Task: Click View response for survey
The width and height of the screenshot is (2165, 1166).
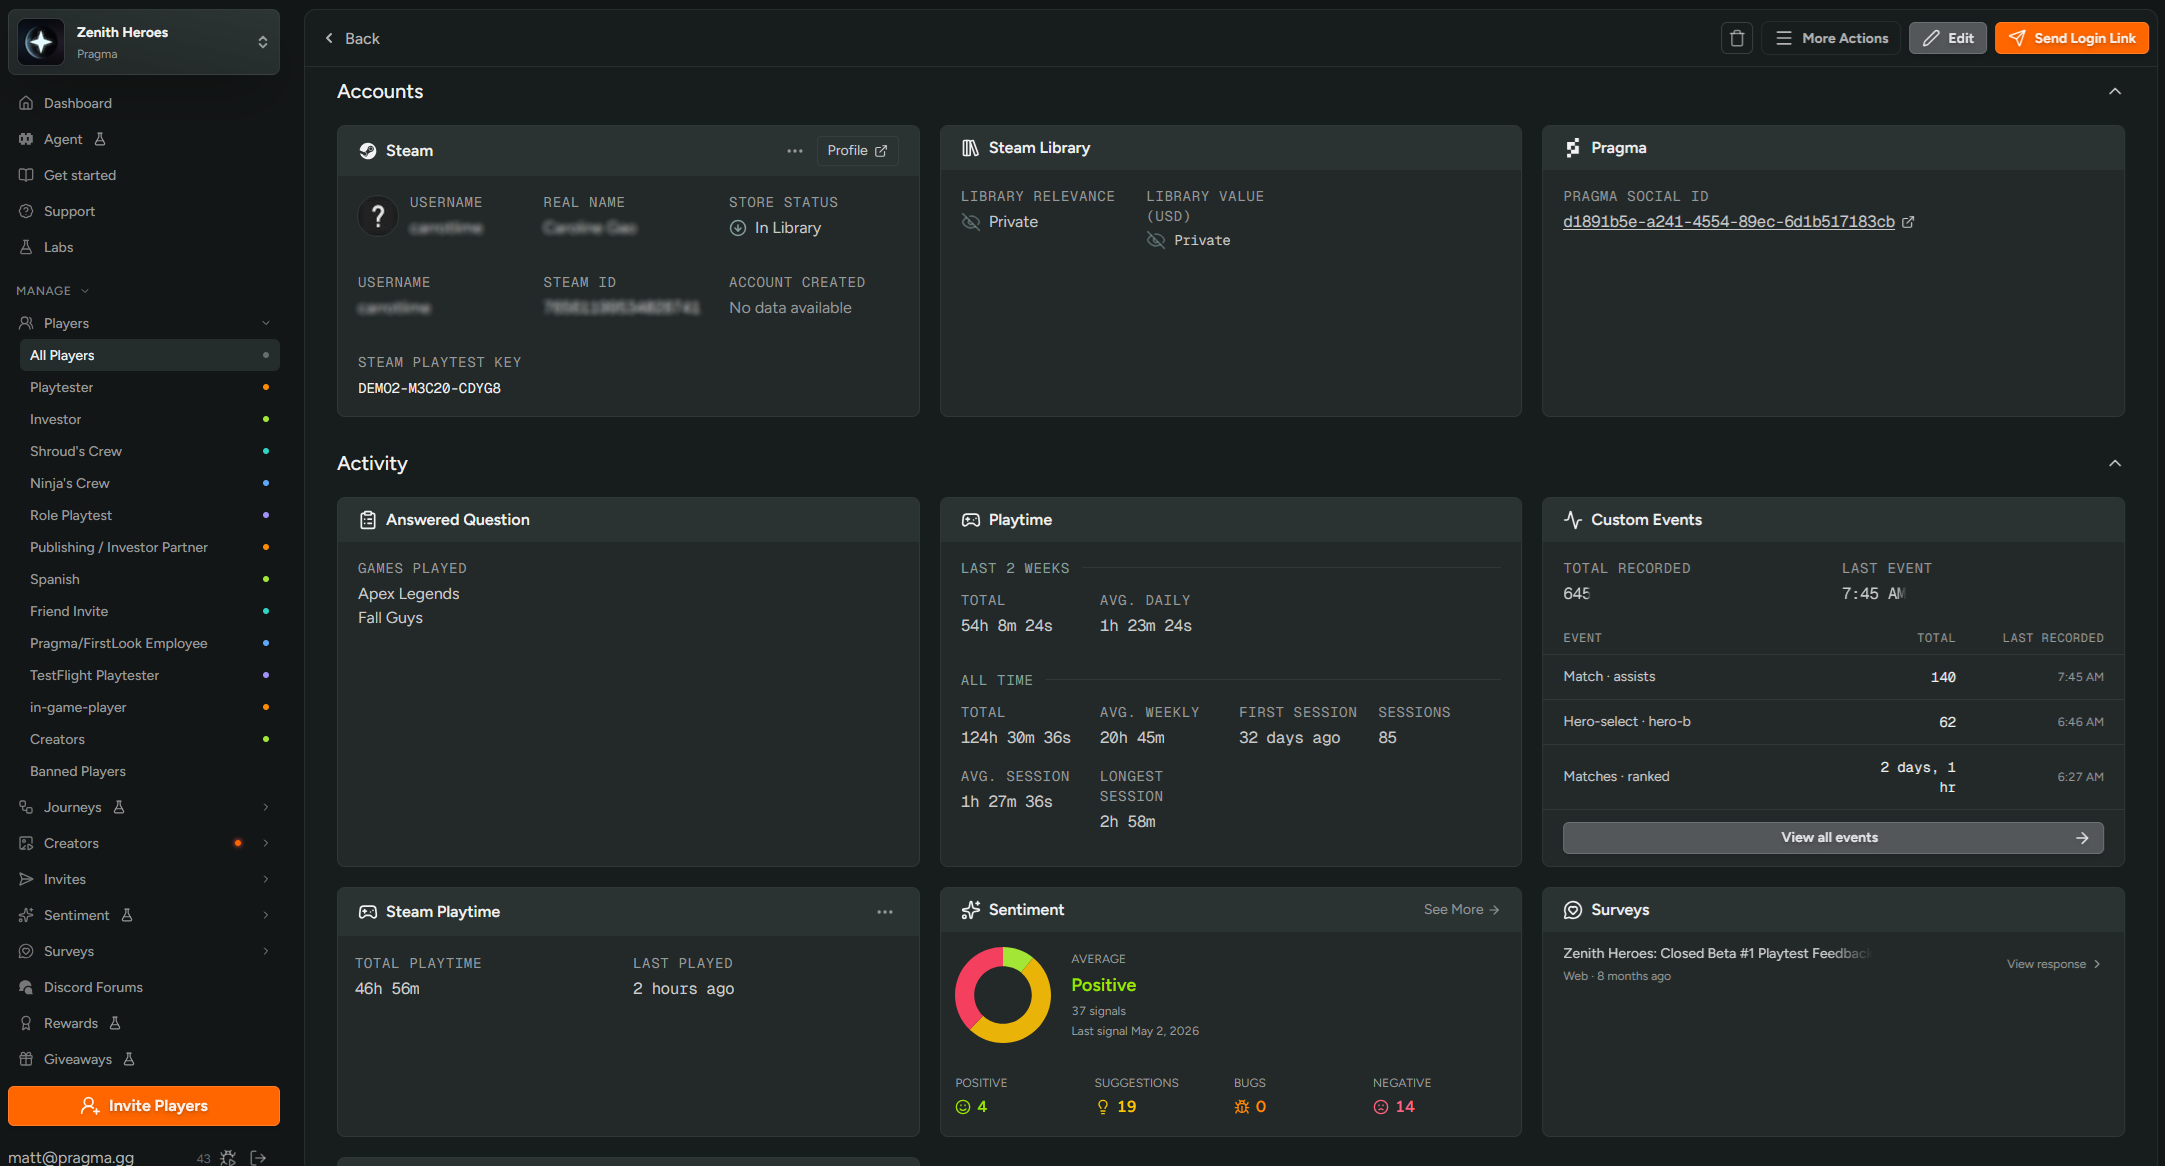Action: click(x=2054, y=964)
